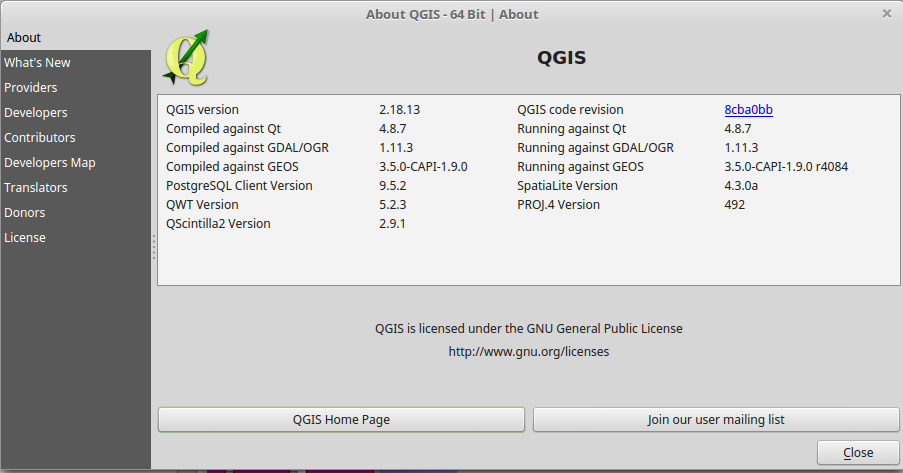Select QScintilla2 value 2.9.1
Image resolution: width=903 pixels, height=473 pixels.
pyautogui.click(x=392, y=224)
